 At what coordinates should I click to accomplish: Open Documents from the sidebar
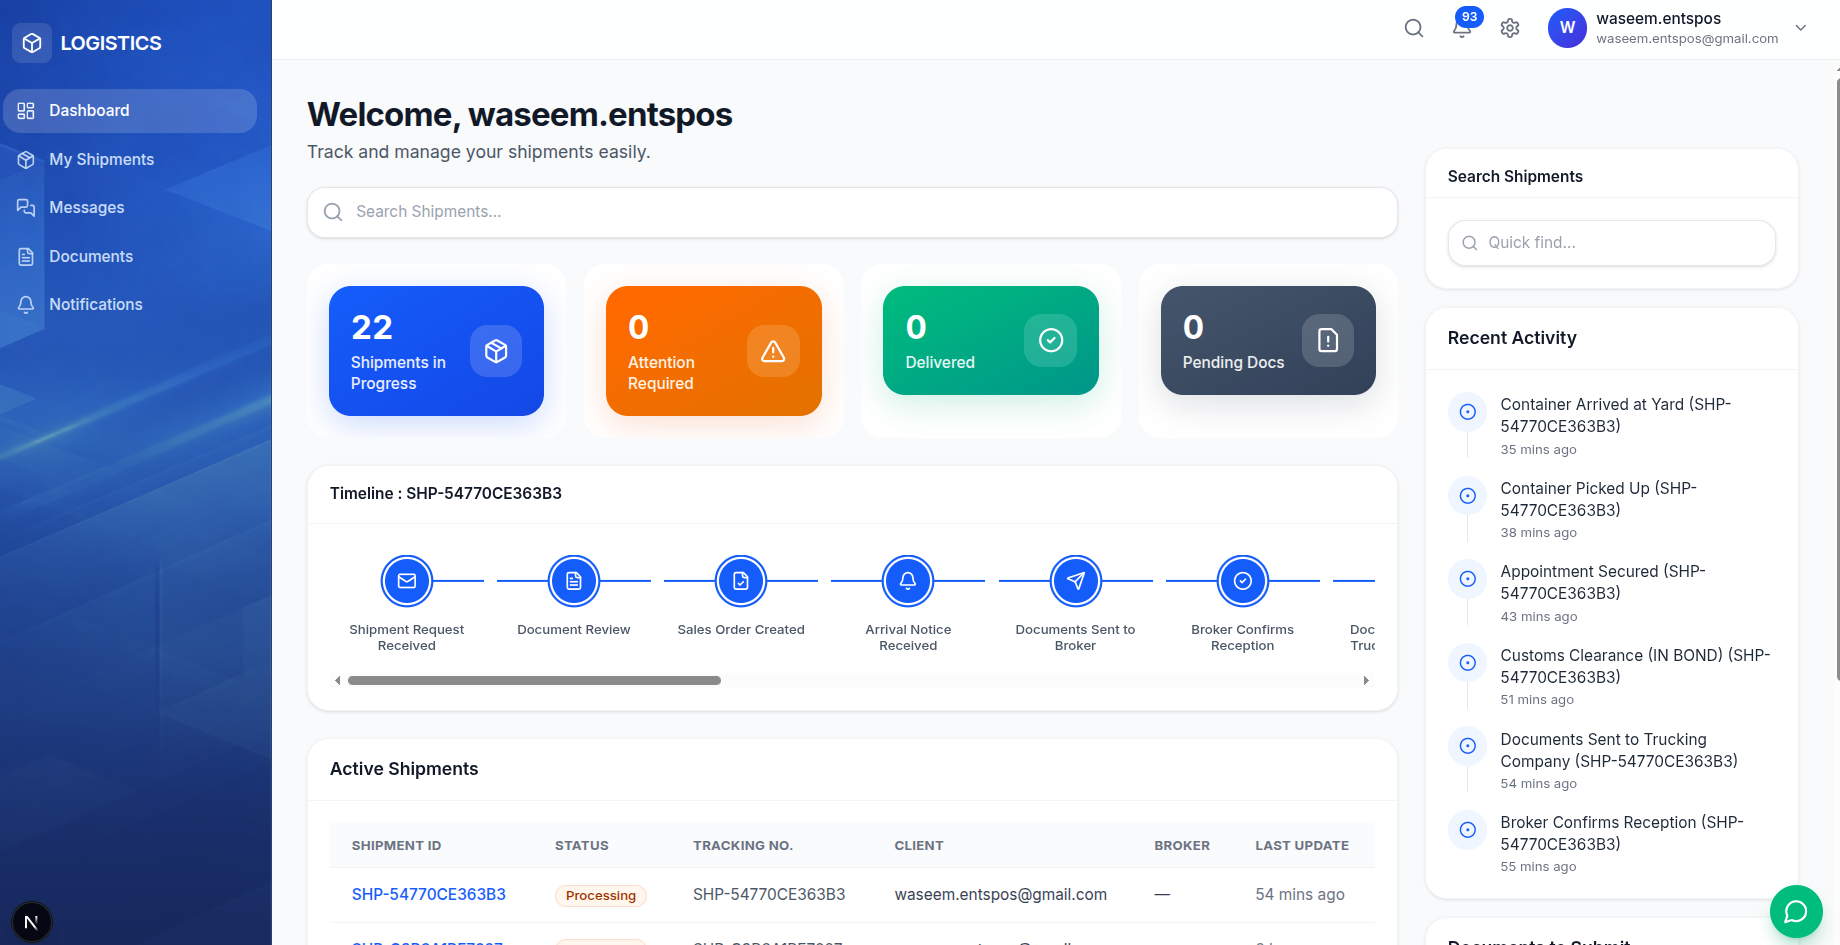pyautogui.click(x=130, y=257)
